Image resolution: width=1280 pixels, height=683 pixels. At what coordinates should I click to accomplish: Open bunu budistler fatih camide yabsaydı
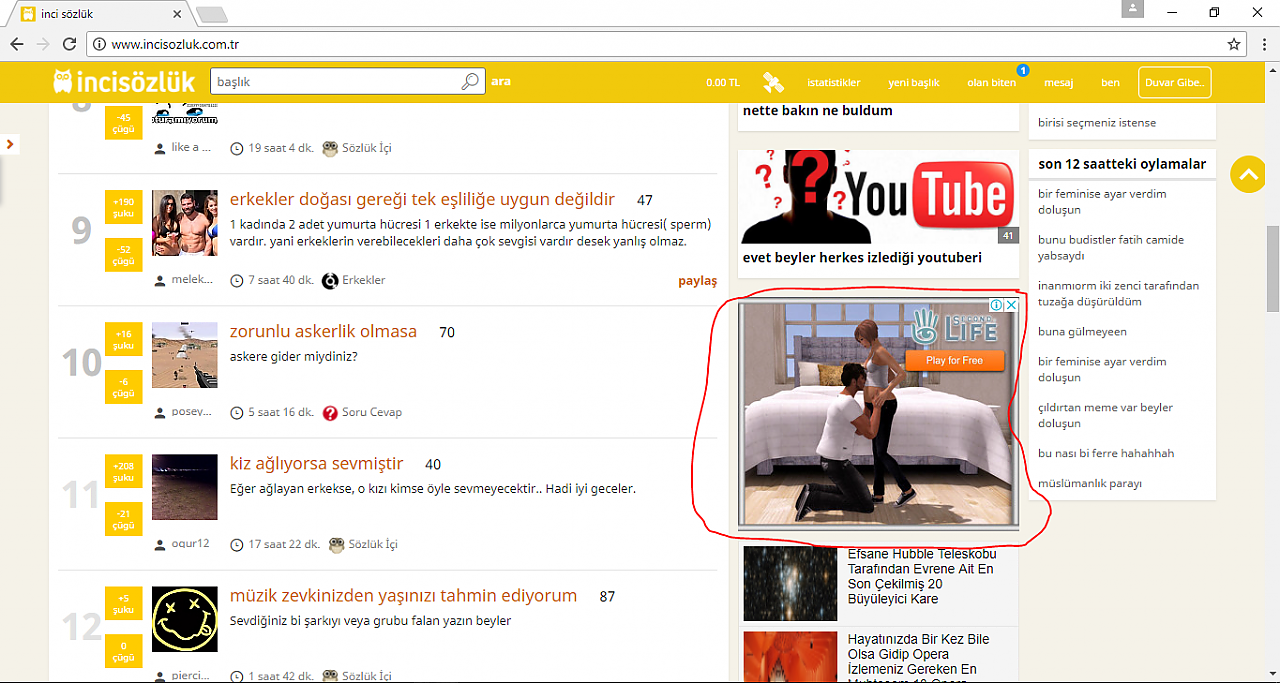(1111, 248)
